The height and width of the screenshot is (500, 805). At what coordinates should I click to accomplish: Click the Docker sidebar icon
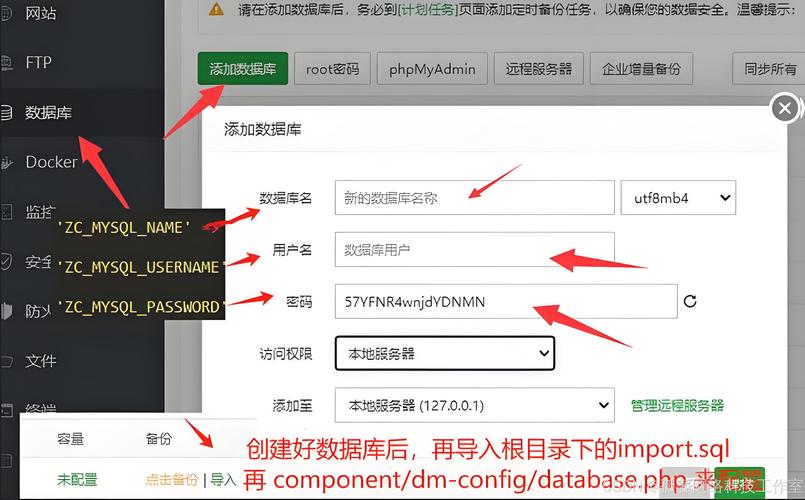[6, 162]
